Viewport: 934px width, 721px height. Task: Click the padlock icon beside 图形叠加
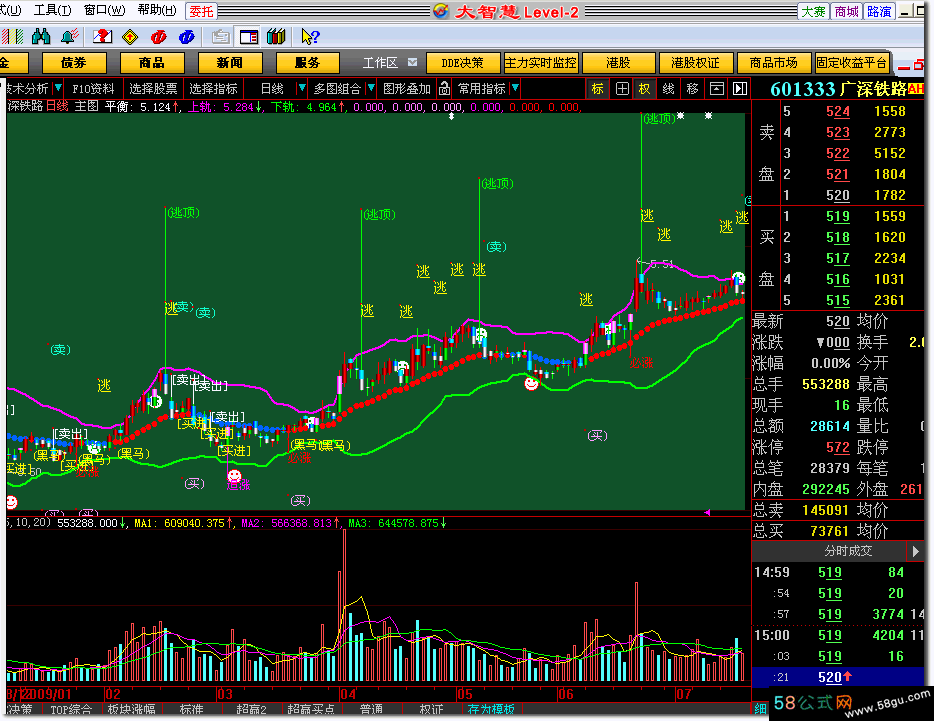444,88
